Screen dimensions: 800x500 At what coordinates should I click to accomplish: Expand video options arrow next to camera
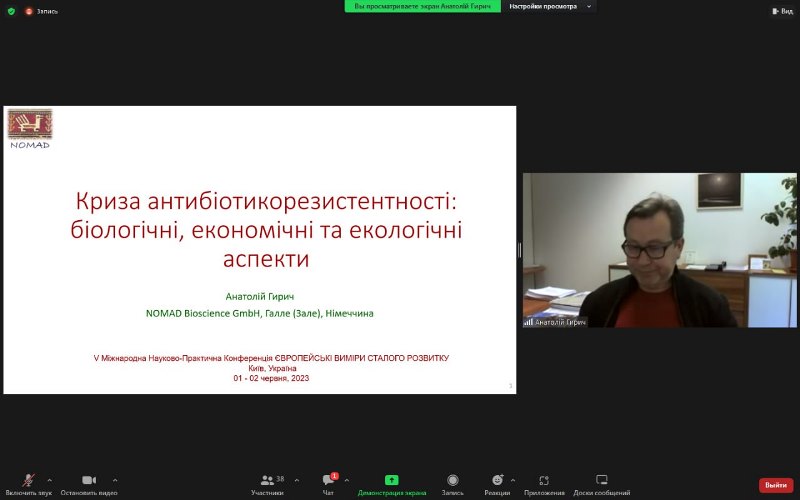point(115,480)
